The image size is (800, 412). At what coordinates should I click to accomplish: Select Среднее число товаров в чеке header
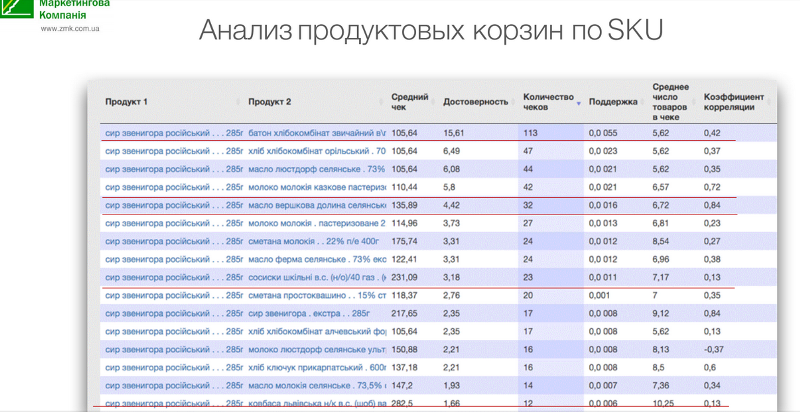[x=672, y=101]
